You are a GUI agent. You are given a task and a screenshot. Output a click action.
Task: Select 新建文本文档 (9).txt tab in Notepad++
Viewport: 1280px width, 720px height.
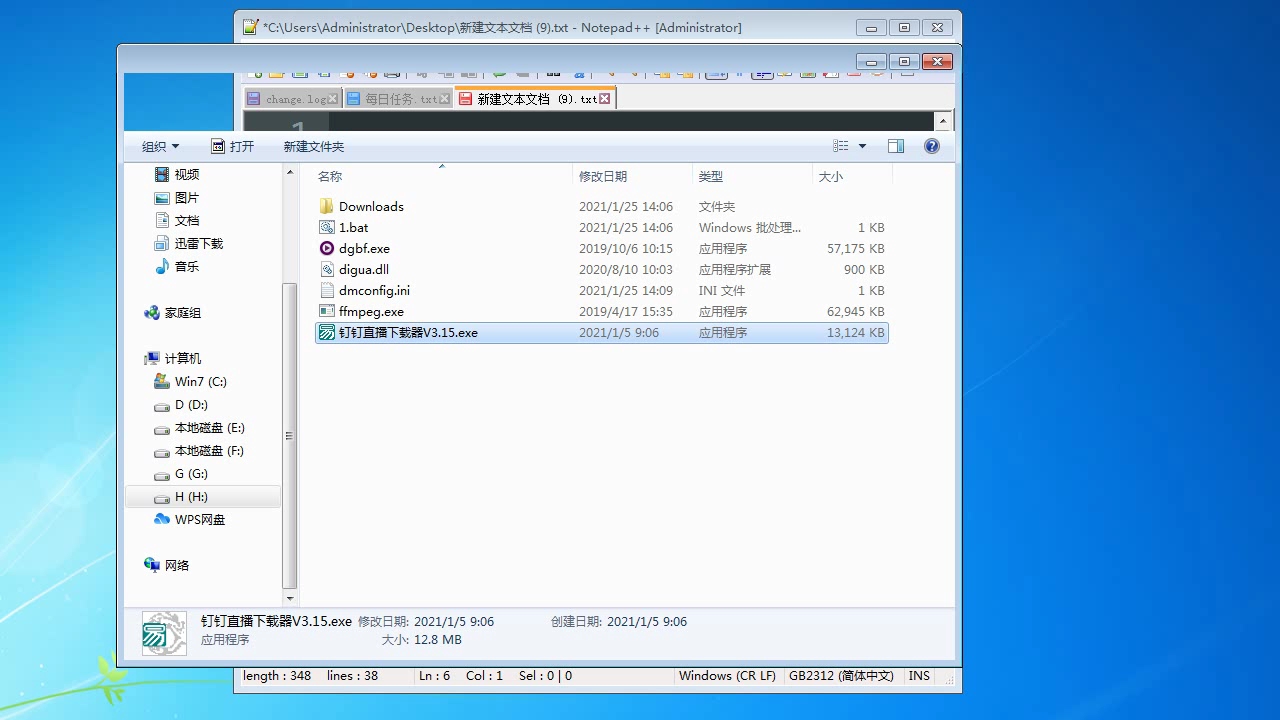537,99
